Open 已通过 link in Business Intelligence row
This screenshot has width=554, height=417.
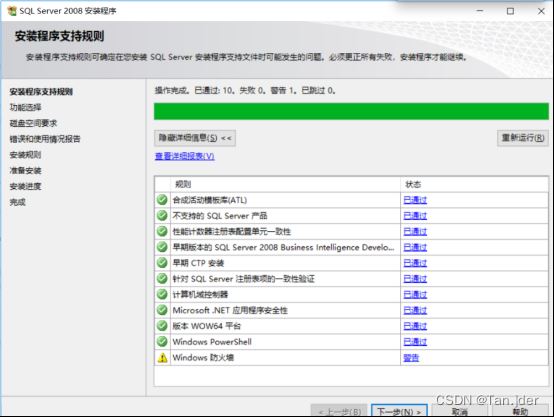click(415, 247)
